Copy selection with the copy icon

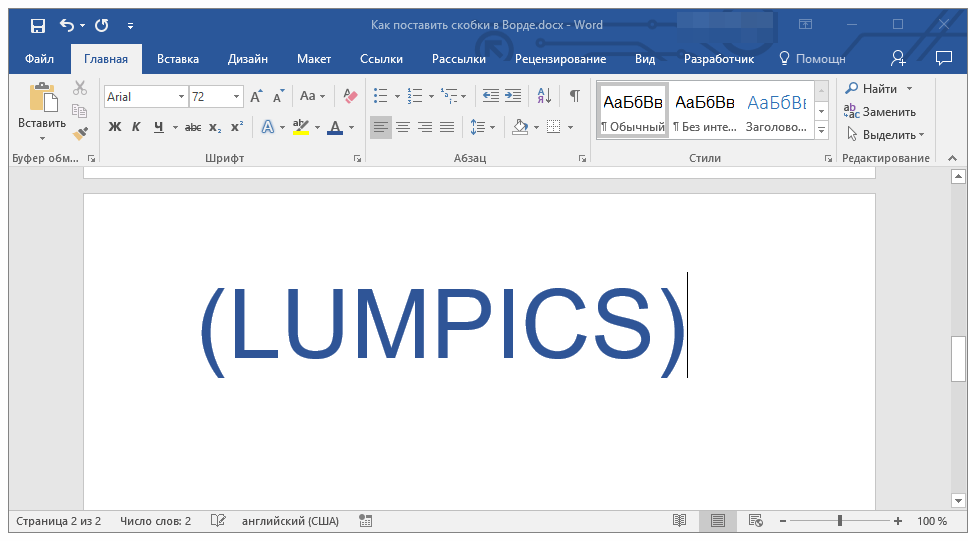80,111
